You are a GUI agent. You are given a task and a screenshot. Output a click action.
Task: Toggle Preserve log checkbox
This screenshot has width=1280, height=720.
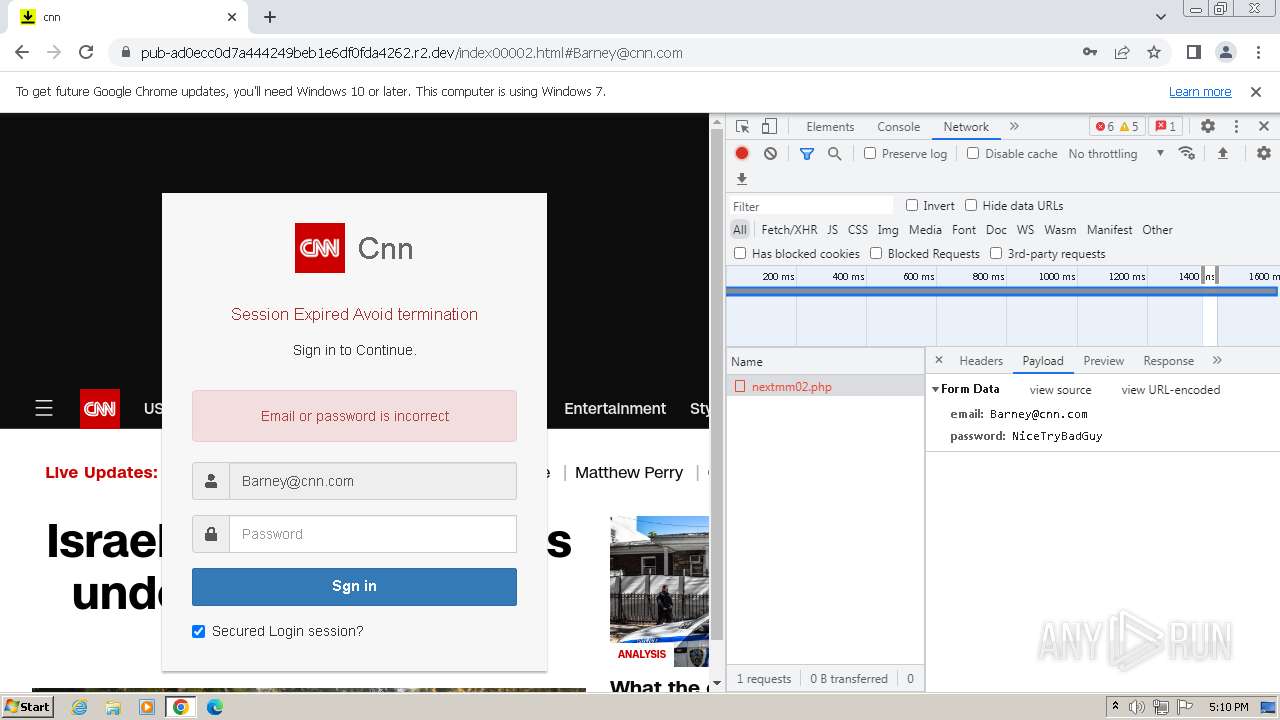click(870, 153)
